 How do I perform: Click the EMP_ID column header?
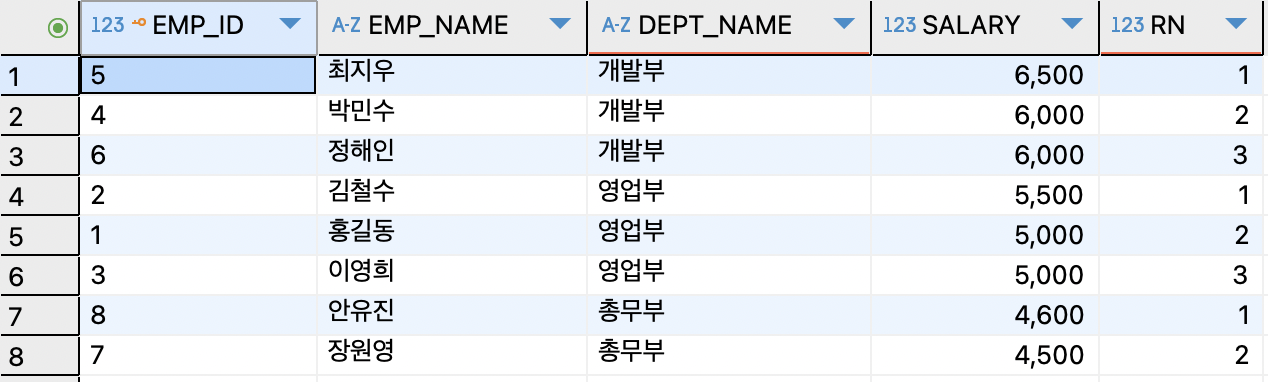click(198, 27)
